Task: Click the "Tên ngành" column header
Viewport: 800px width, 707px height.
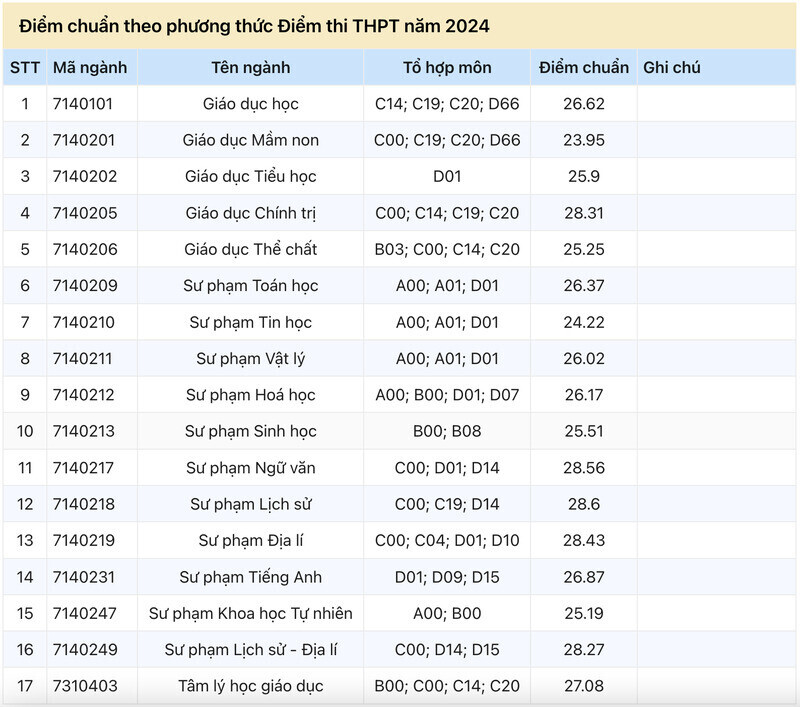Action: coord(250,68)
